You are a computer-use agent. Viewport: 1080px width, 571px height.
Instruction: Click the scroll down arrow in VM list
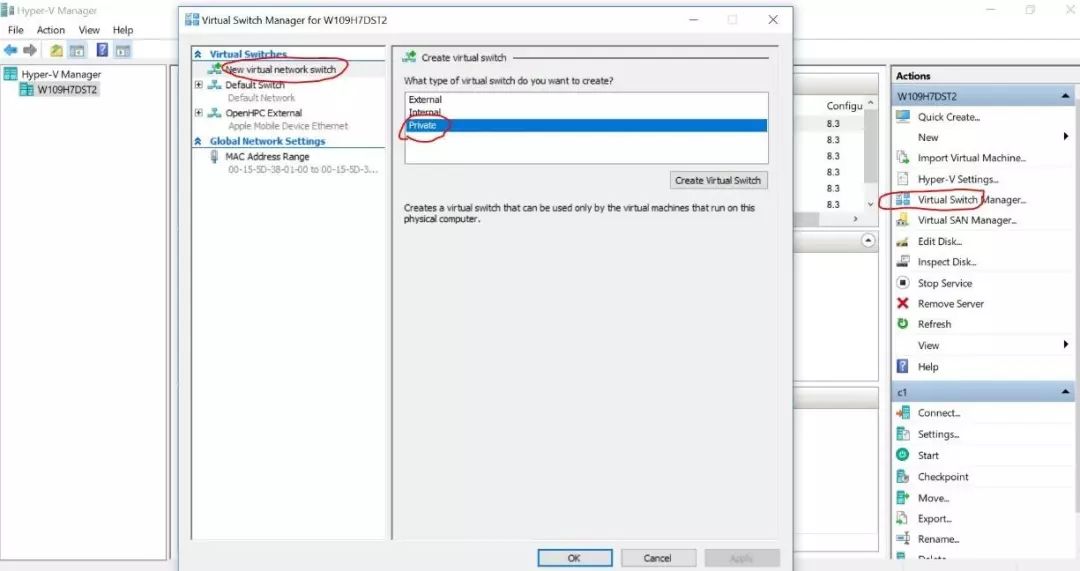coord(871,204)
